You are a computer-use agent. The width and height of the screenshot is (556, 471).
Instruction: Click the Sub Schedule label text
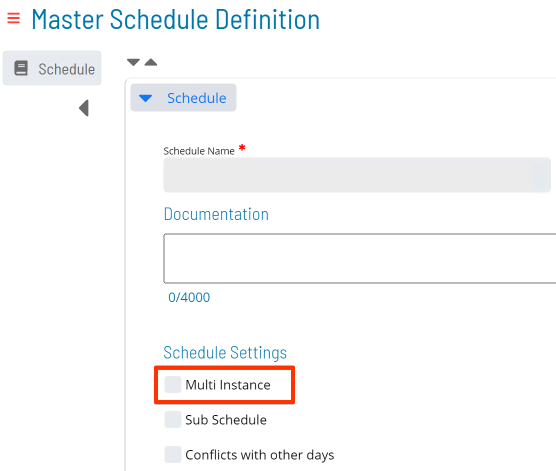[x=226, y=420]
